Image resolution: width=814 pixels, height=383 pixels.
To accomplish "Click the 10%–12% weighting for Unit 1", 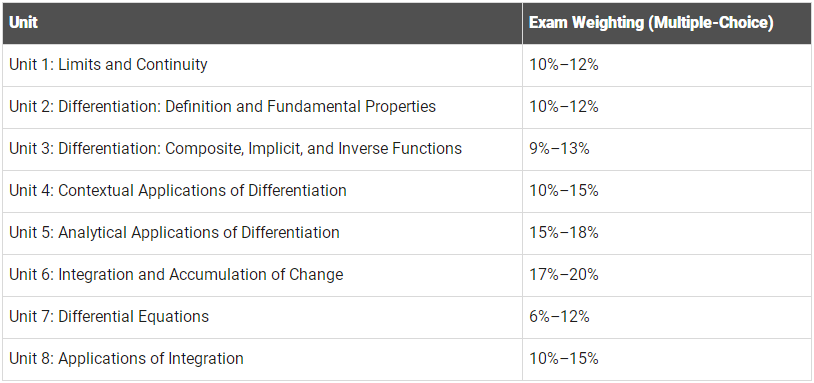I will click(x=564, y=64).
